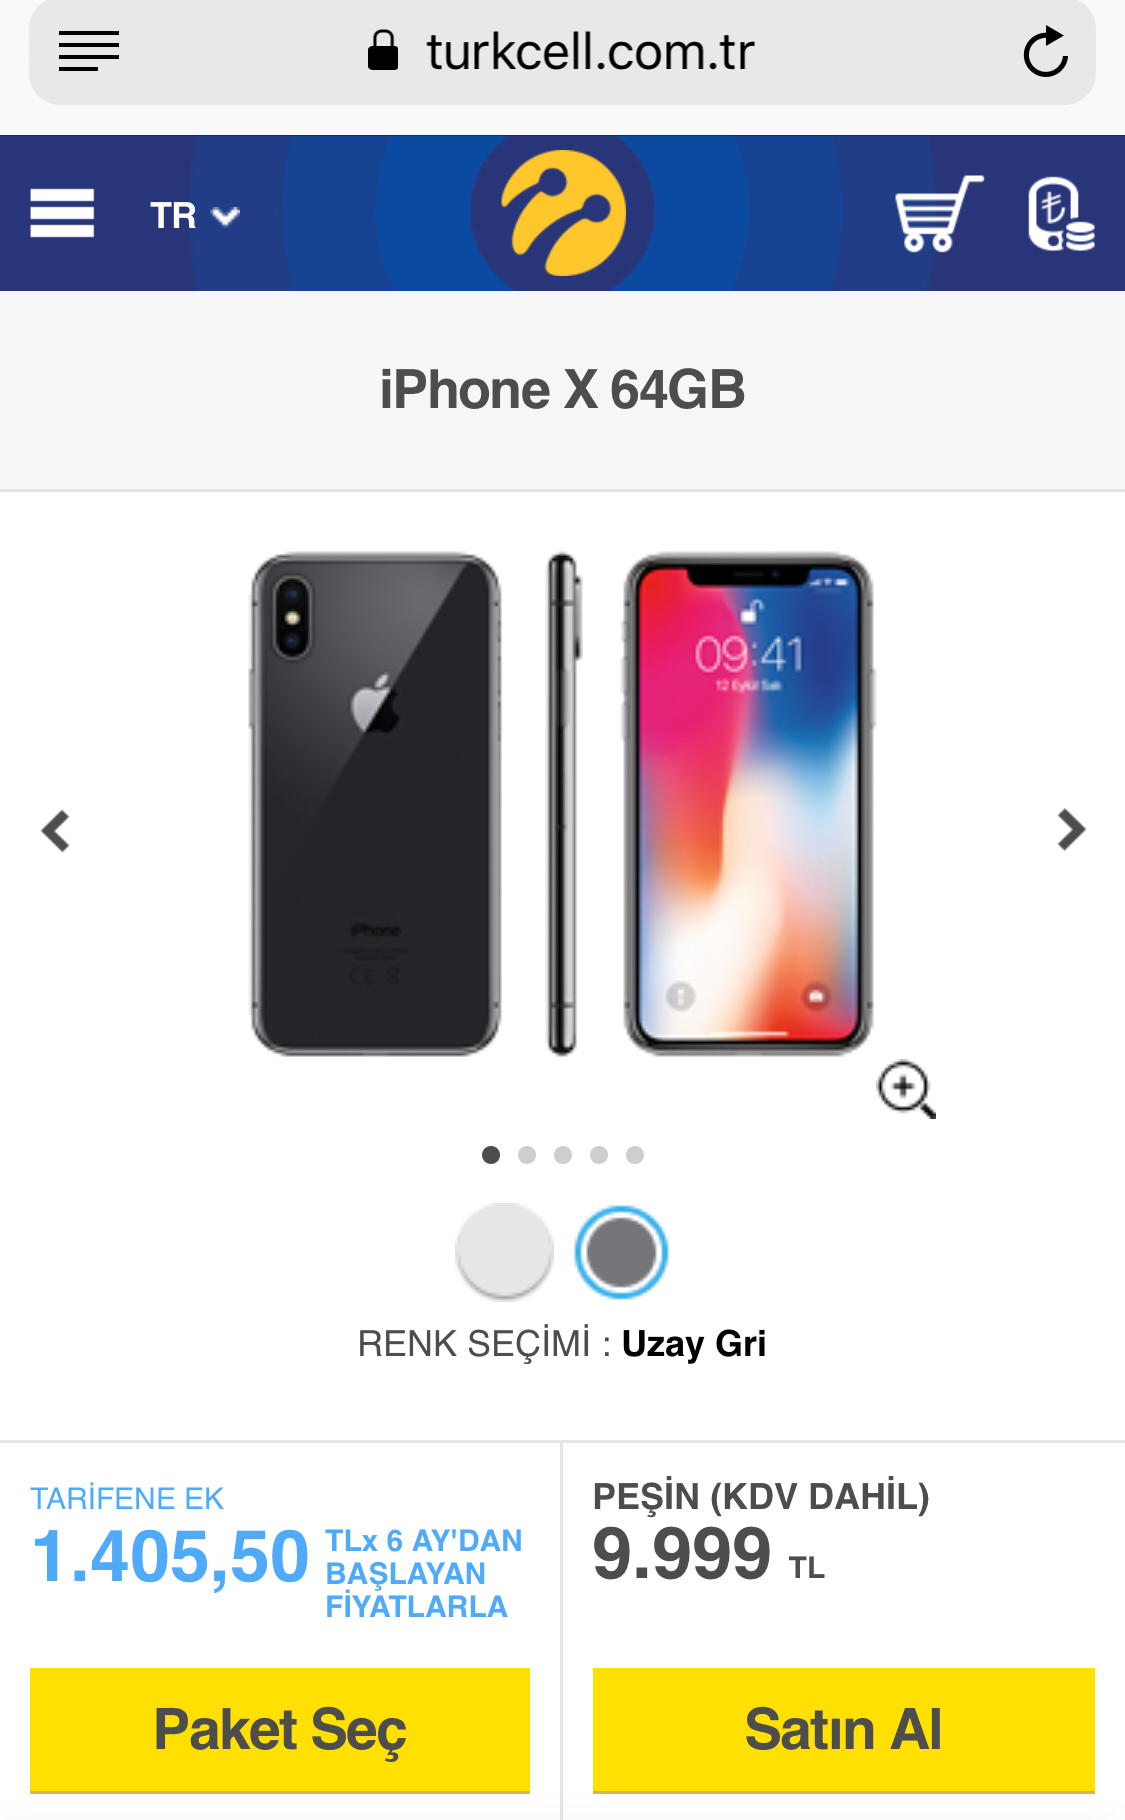The image size is (1125, 1820).
Task: Jump to the fifth carousel dot
Action: 635,1155
